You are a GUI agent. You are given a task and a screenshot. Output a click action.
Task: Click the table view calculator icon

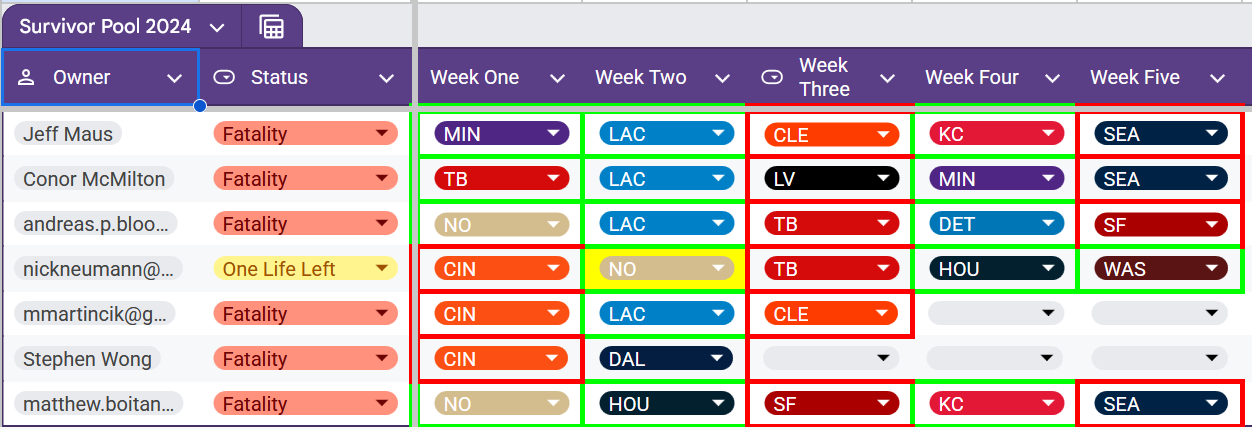coord(271,27)
